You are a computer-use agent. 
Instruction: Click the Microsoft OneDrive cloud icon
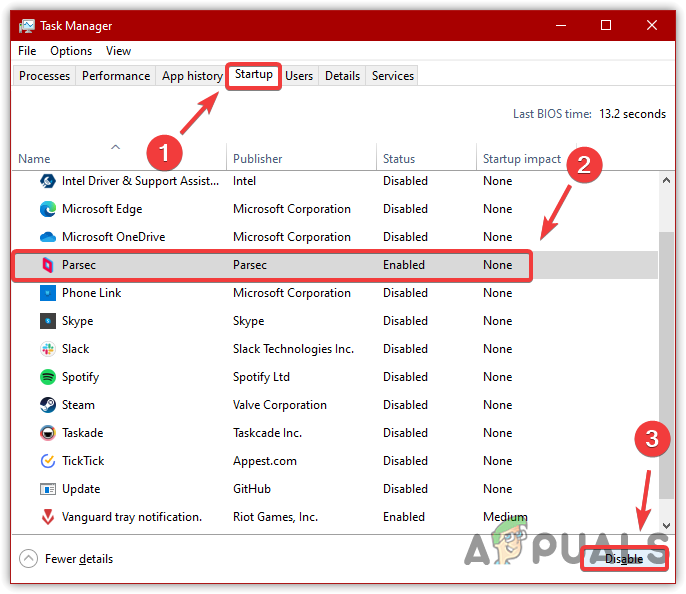tap(48, 237)
